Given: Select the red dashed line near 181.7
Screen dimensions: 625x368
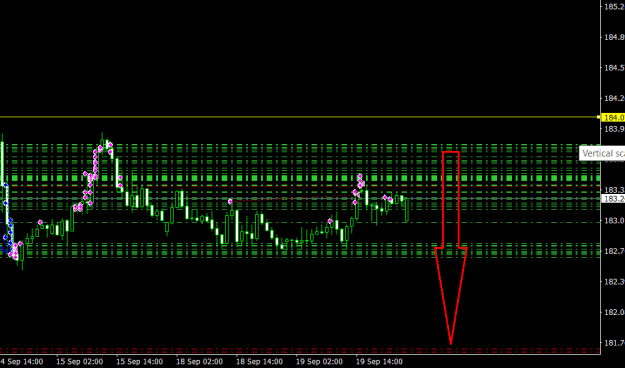Looking at the screenshot, I should [x=299, y=350].
